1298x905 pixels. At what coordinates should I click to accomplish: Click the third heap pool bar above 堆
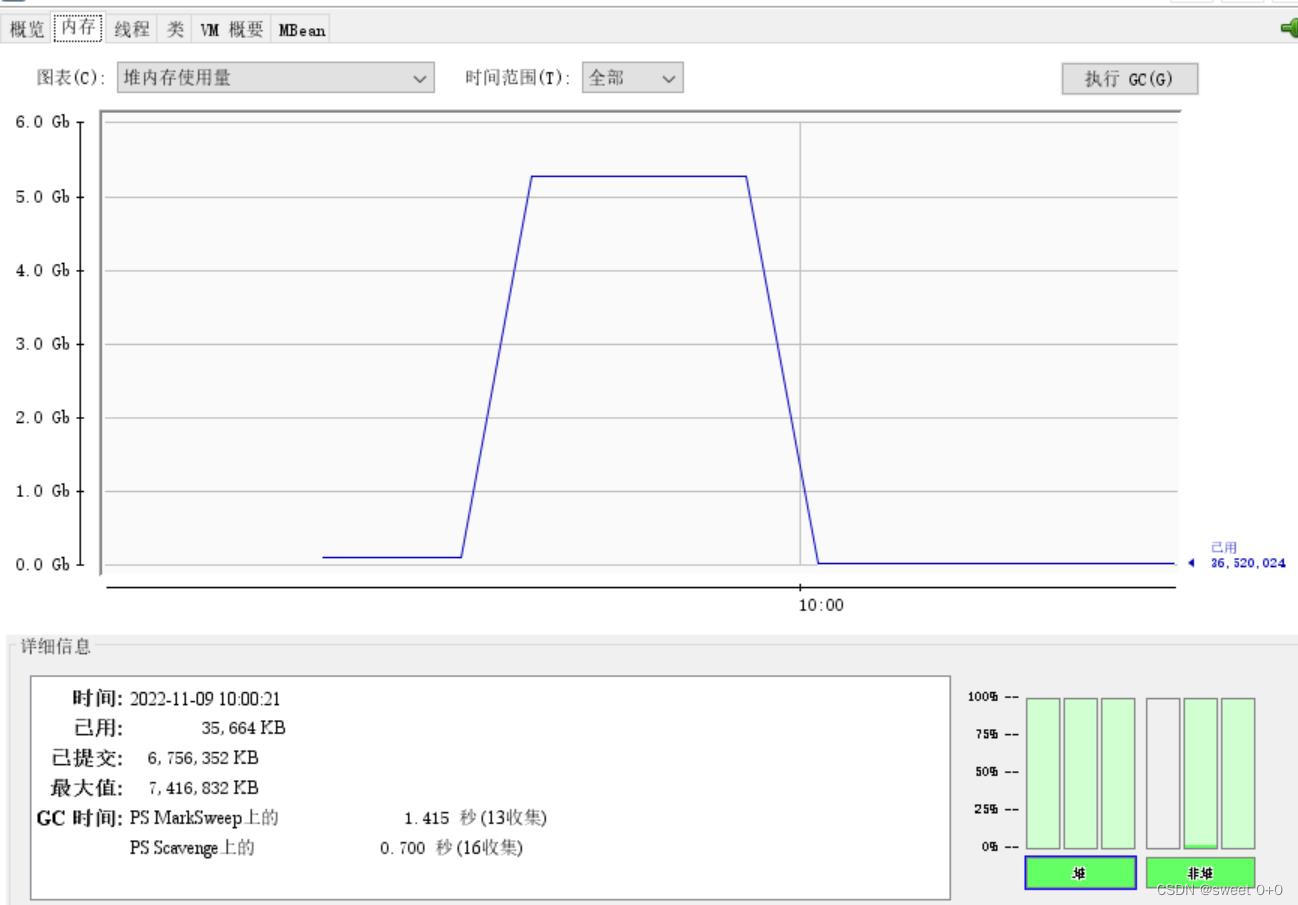click(x=1118, y=773)
